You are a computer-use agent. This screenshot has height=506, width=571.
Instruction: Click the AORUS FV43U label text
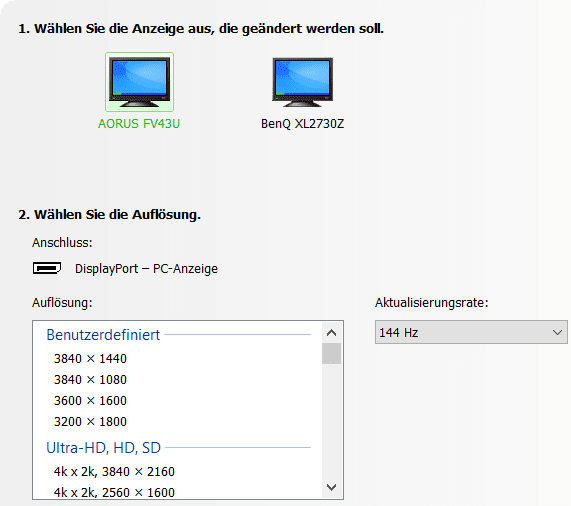[139, 124]
